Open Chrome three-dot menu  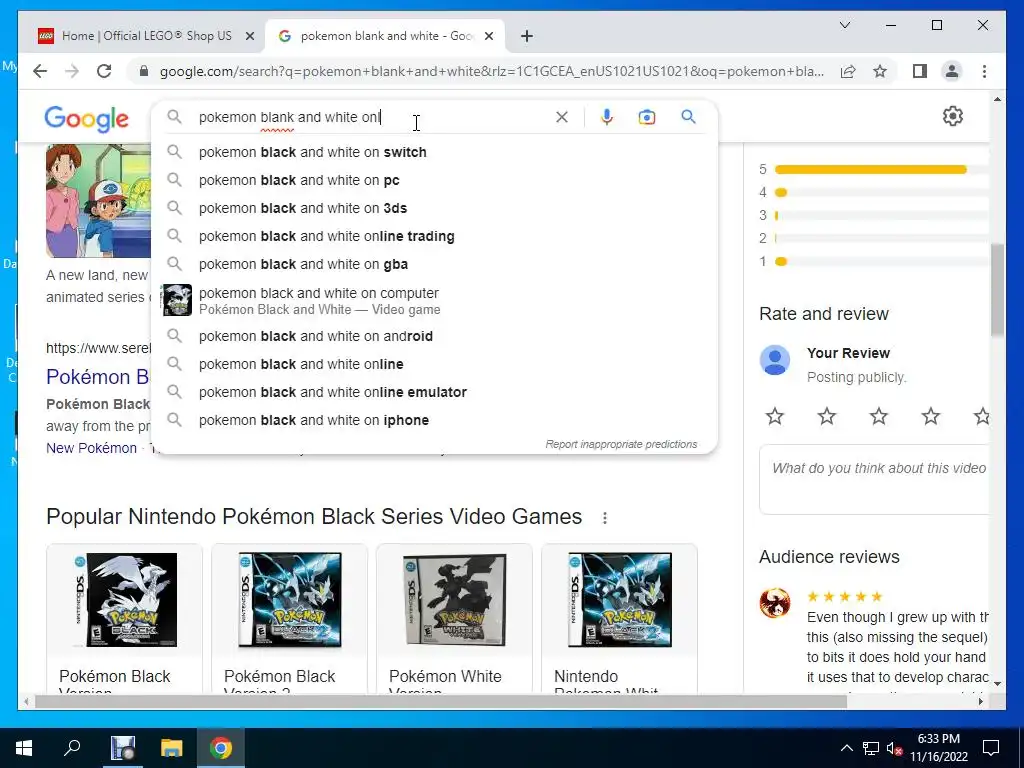(984, 71)
